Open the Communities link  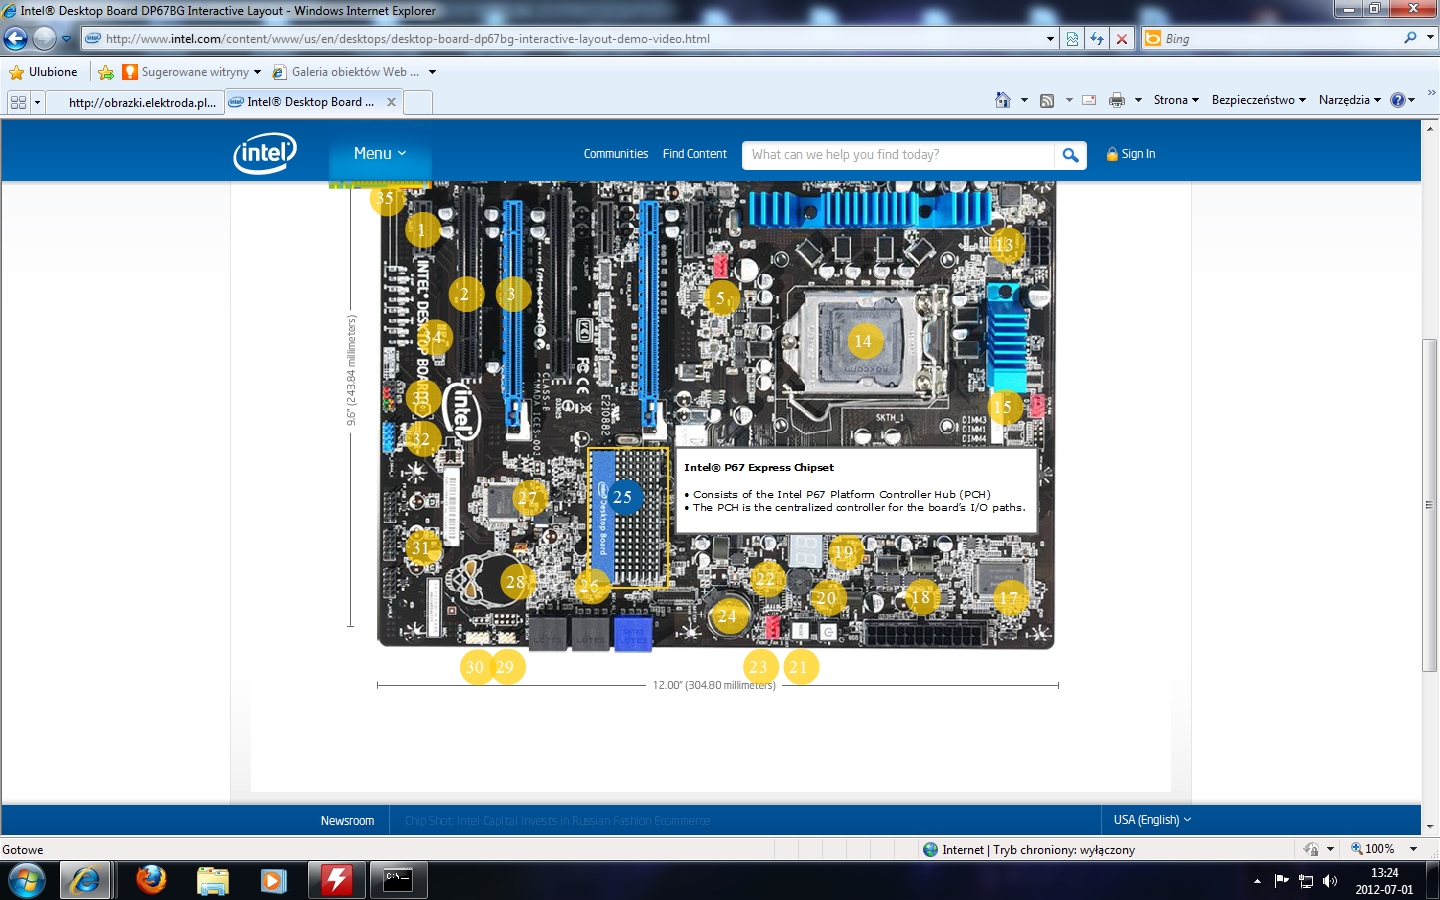point(616,154)
